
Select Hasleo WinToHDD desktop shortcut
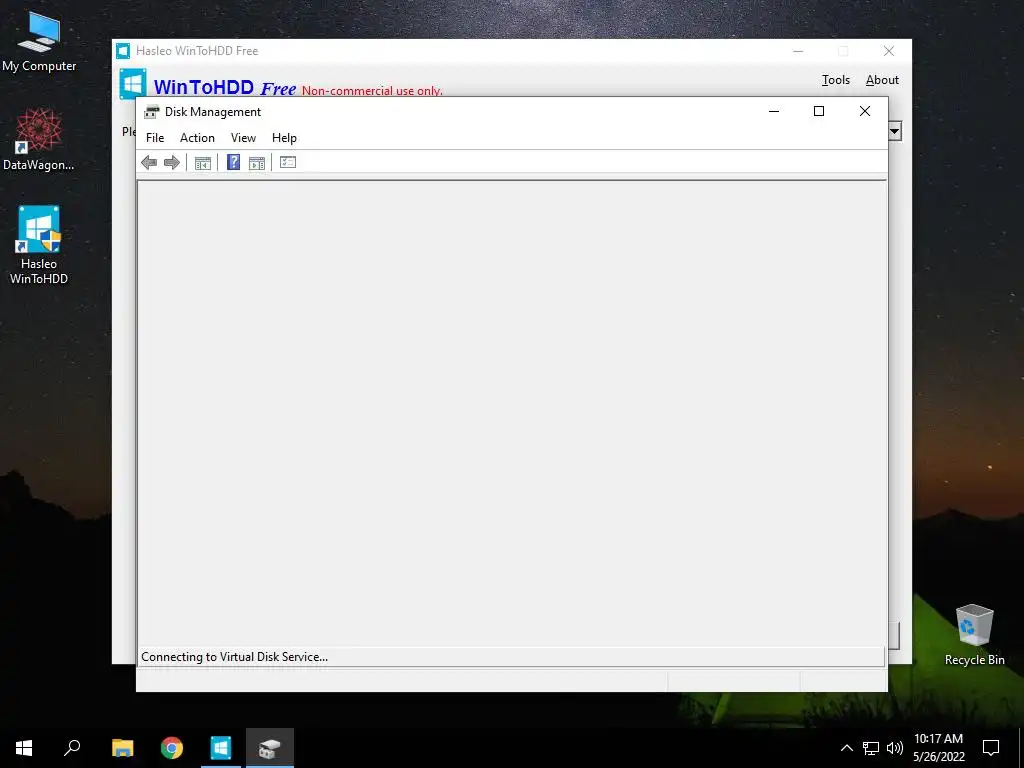pyautogui.click(x=39, y=245)
